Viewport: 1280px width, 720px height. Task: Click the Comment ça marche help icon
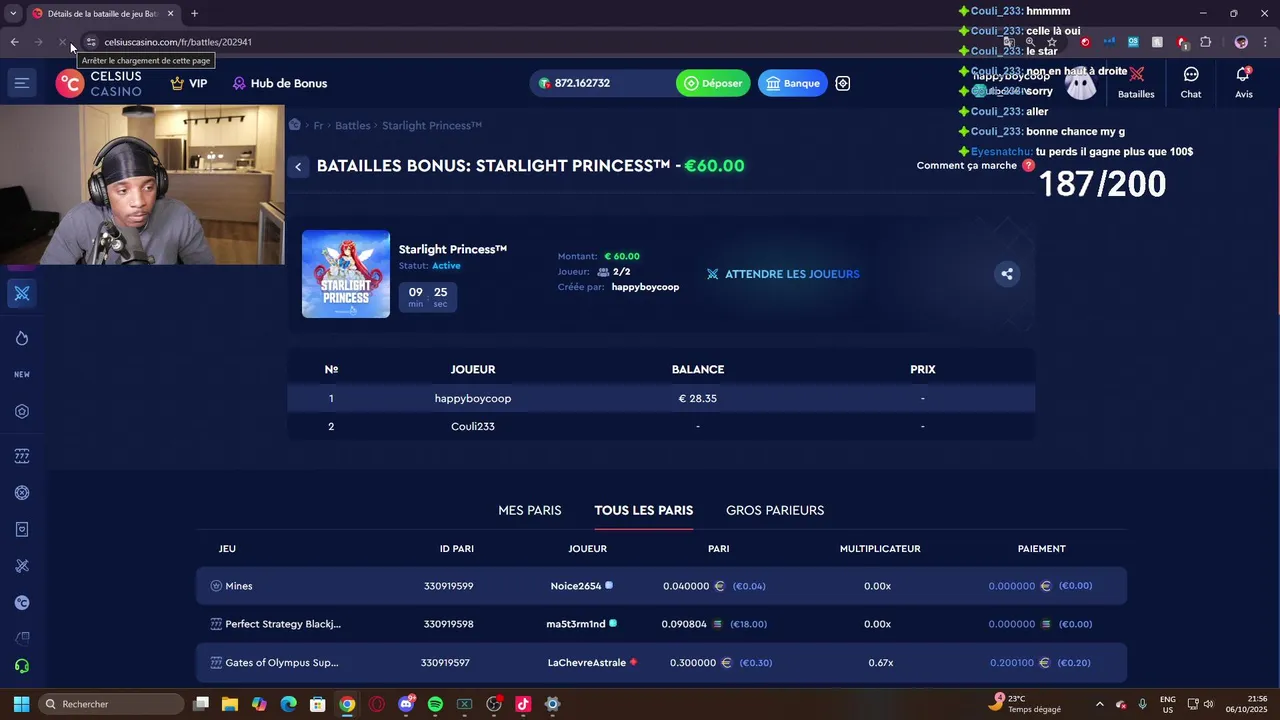click(x=1028, y=165)
